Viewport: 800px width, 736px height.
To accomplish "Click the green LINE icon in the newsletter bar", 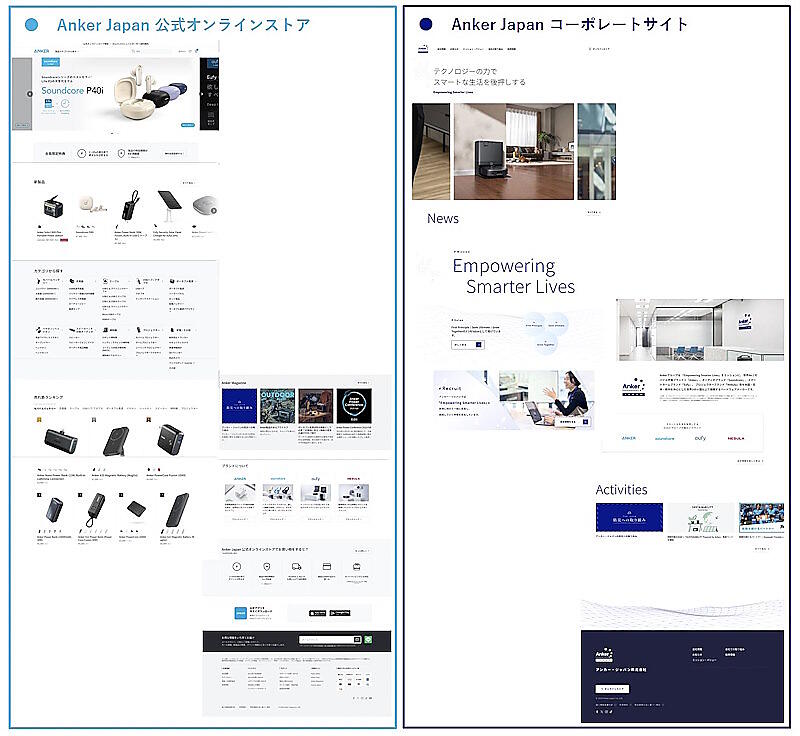I will tap(368, 640).
